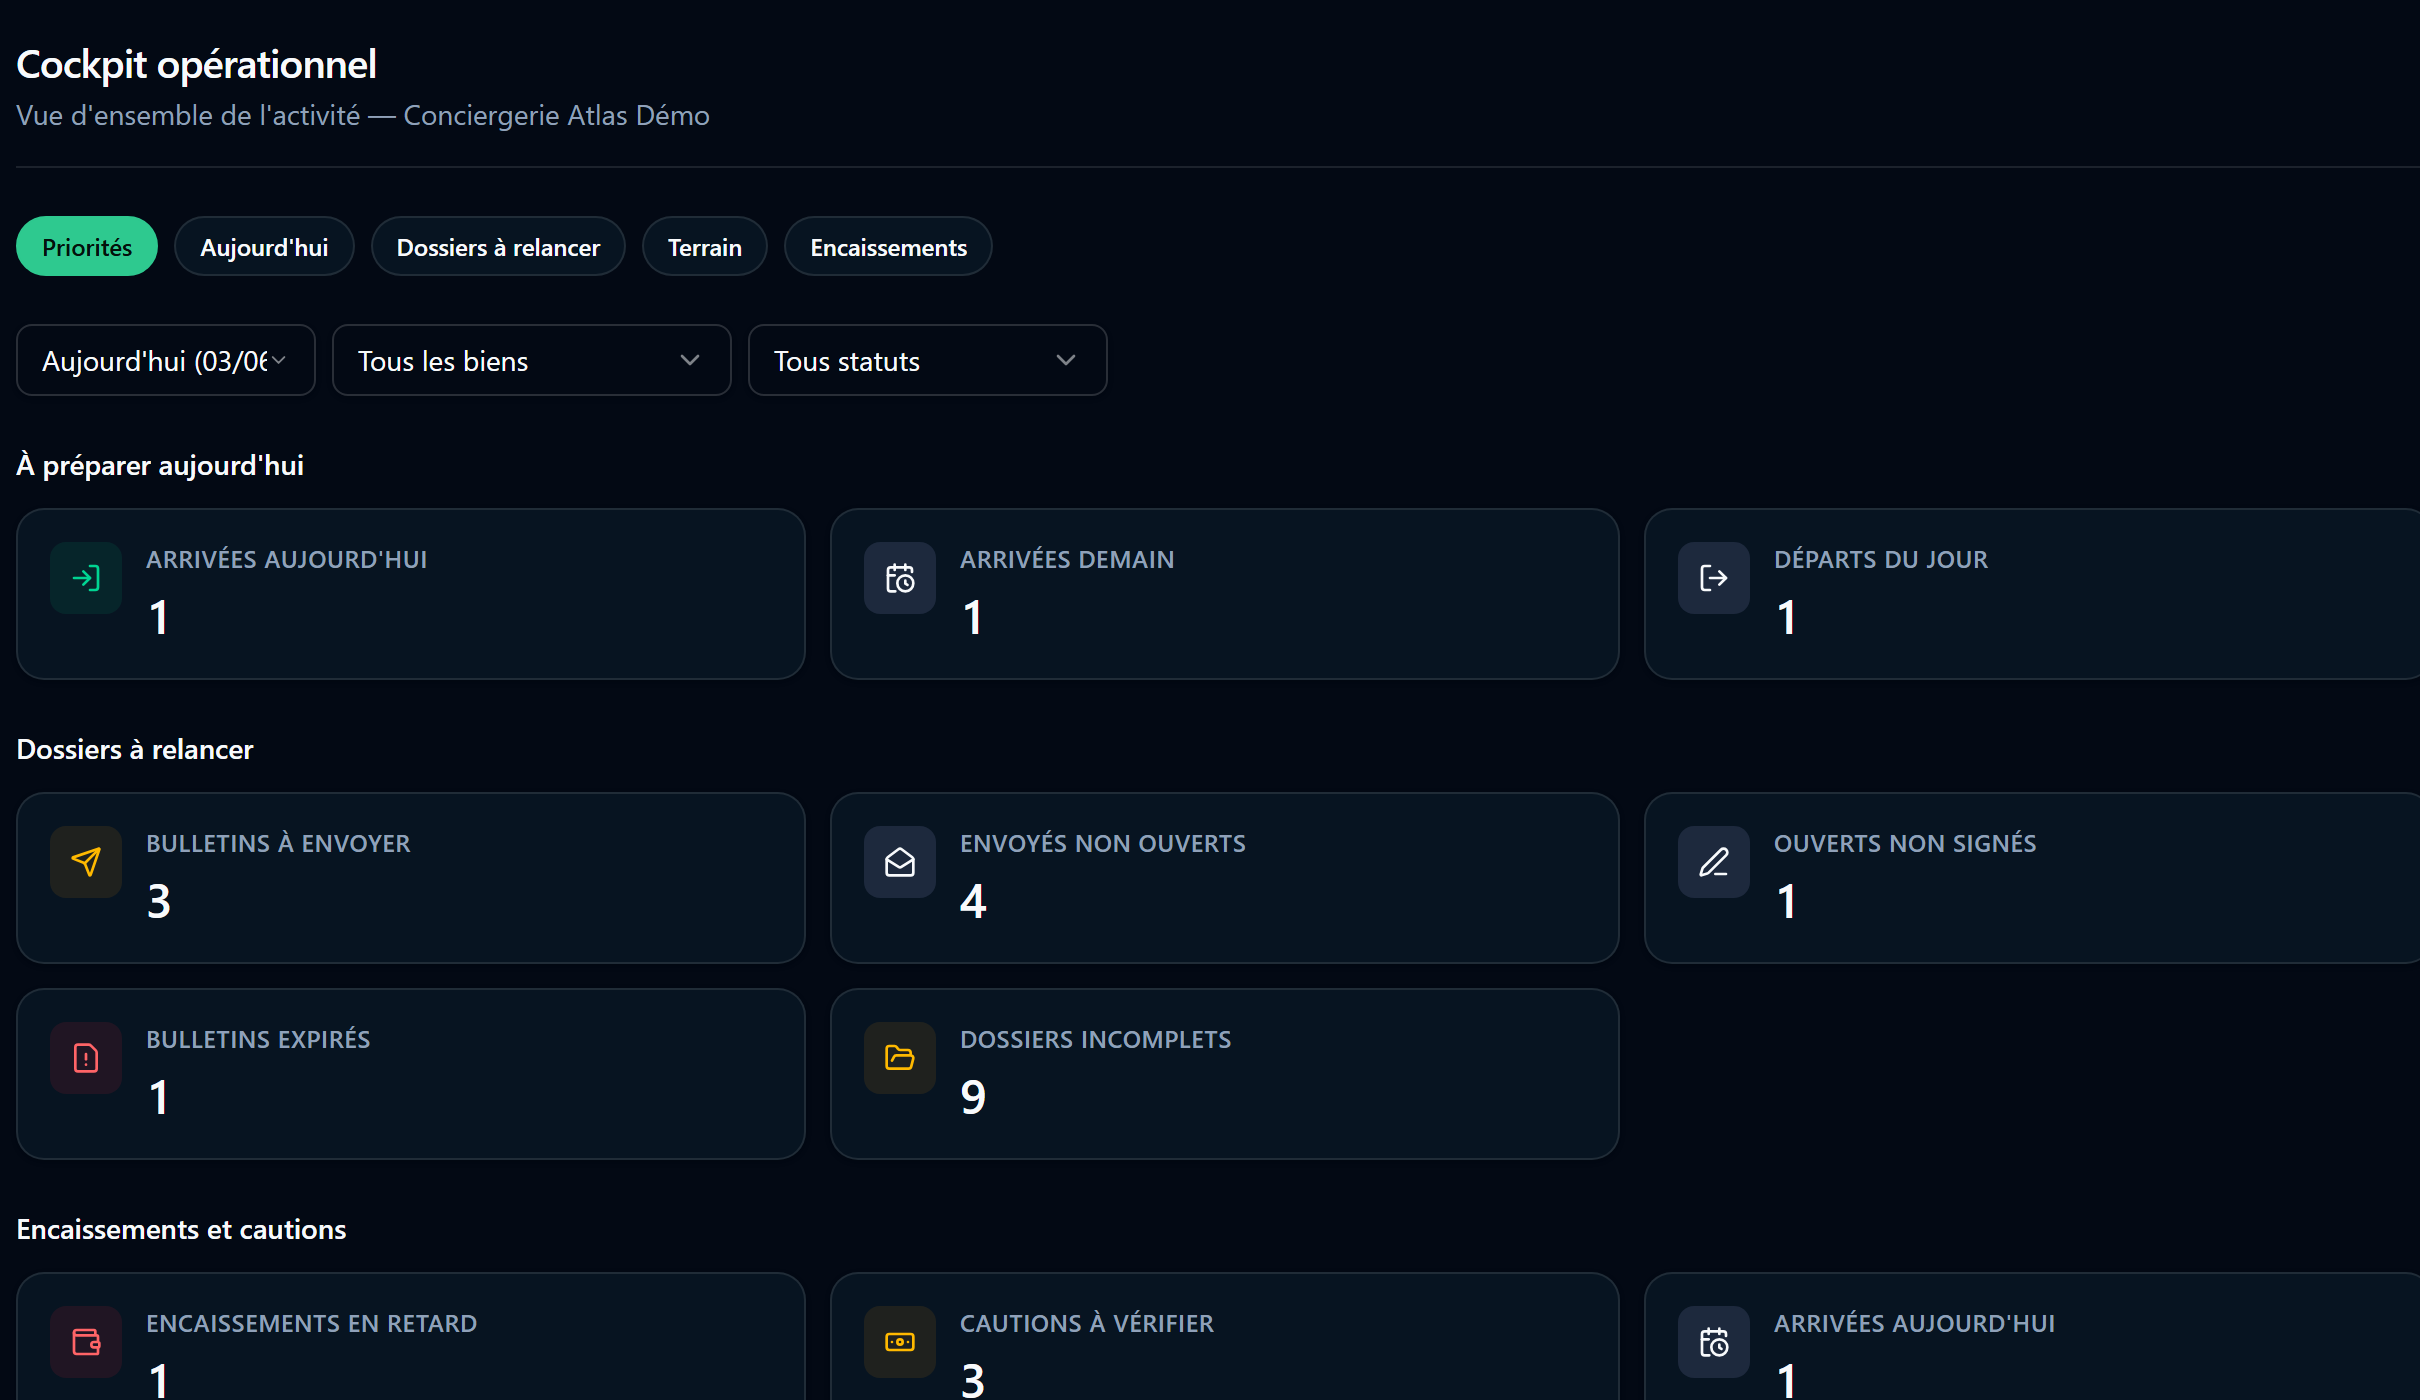
Task: Click the À préparer aujourd'hui section heading
Action: [160, 465]
